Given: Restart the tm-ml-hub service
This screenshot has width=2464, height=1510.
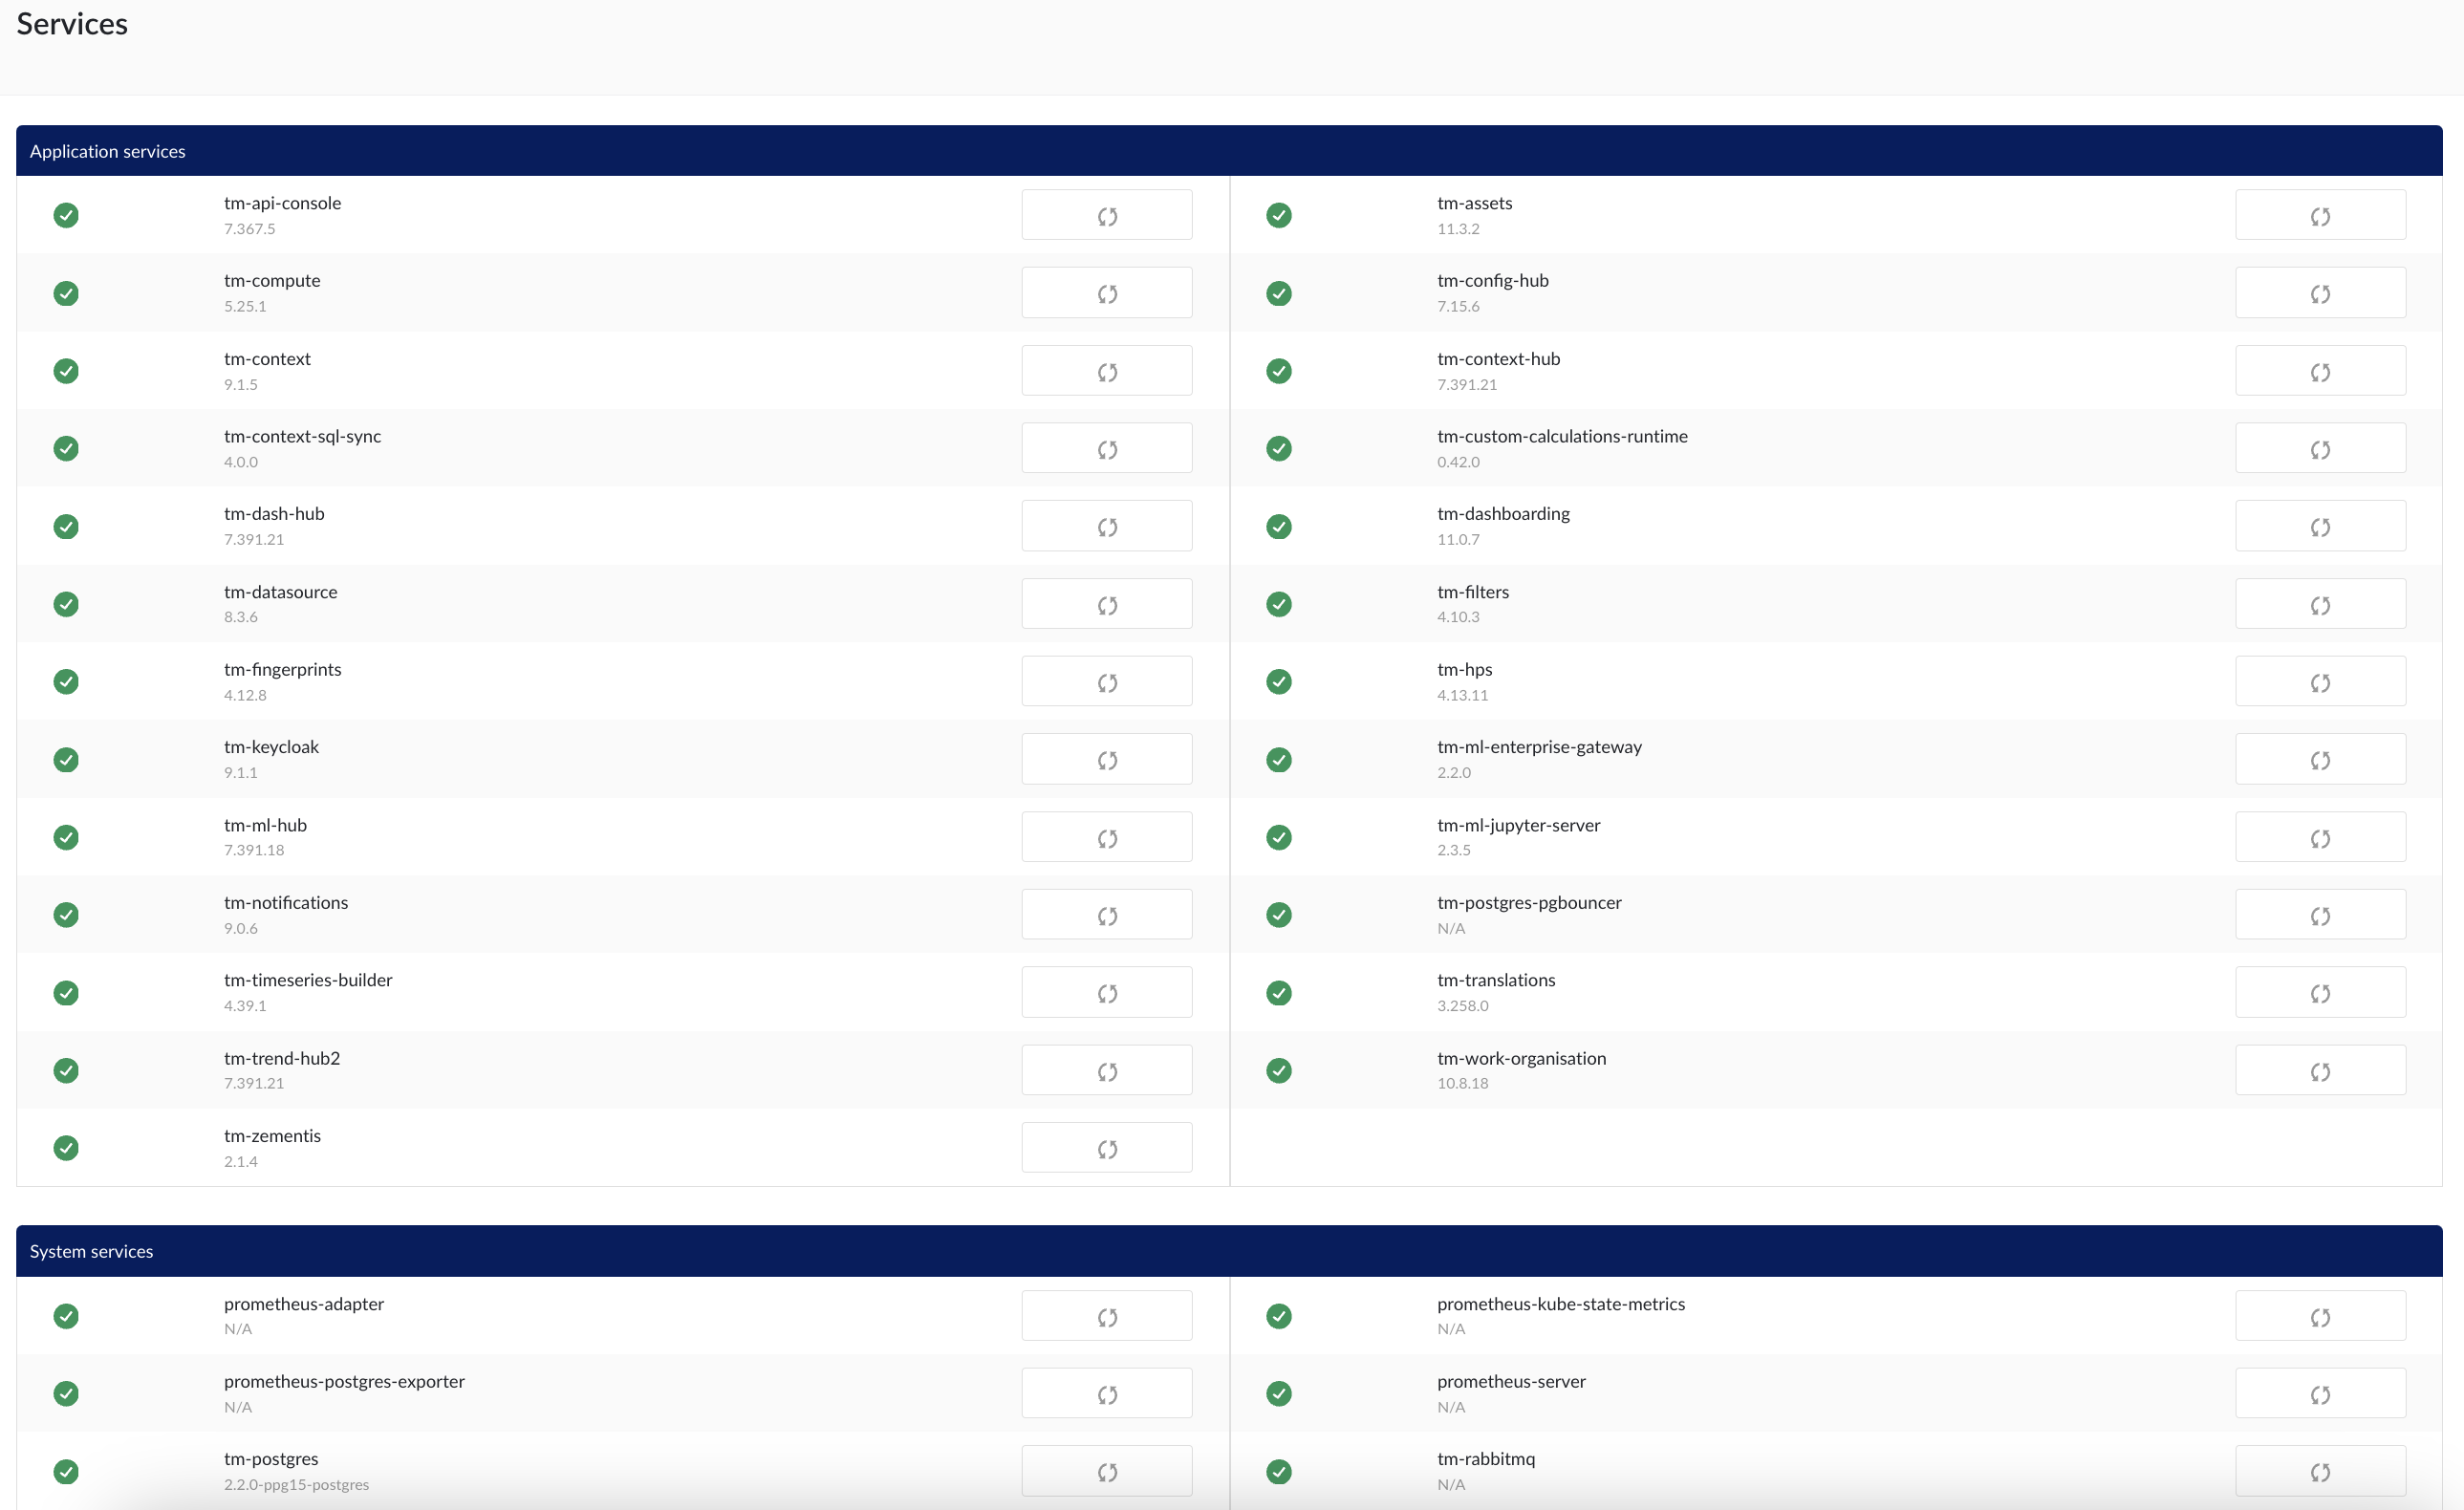Looking at the screenshot, I should point(1106,837).
